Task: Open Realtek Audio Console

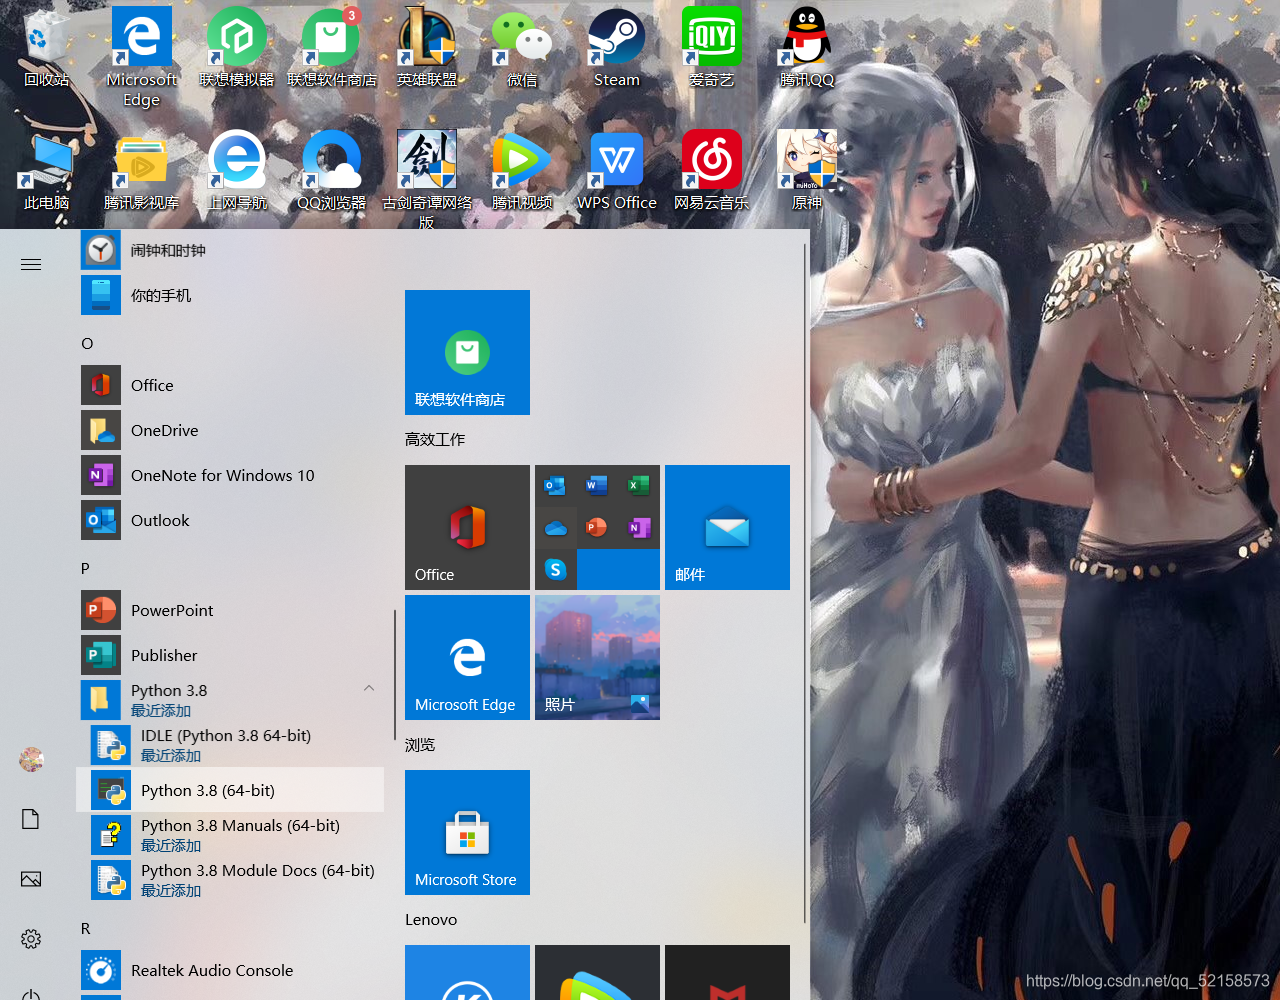Action: [x=230, y=970]
